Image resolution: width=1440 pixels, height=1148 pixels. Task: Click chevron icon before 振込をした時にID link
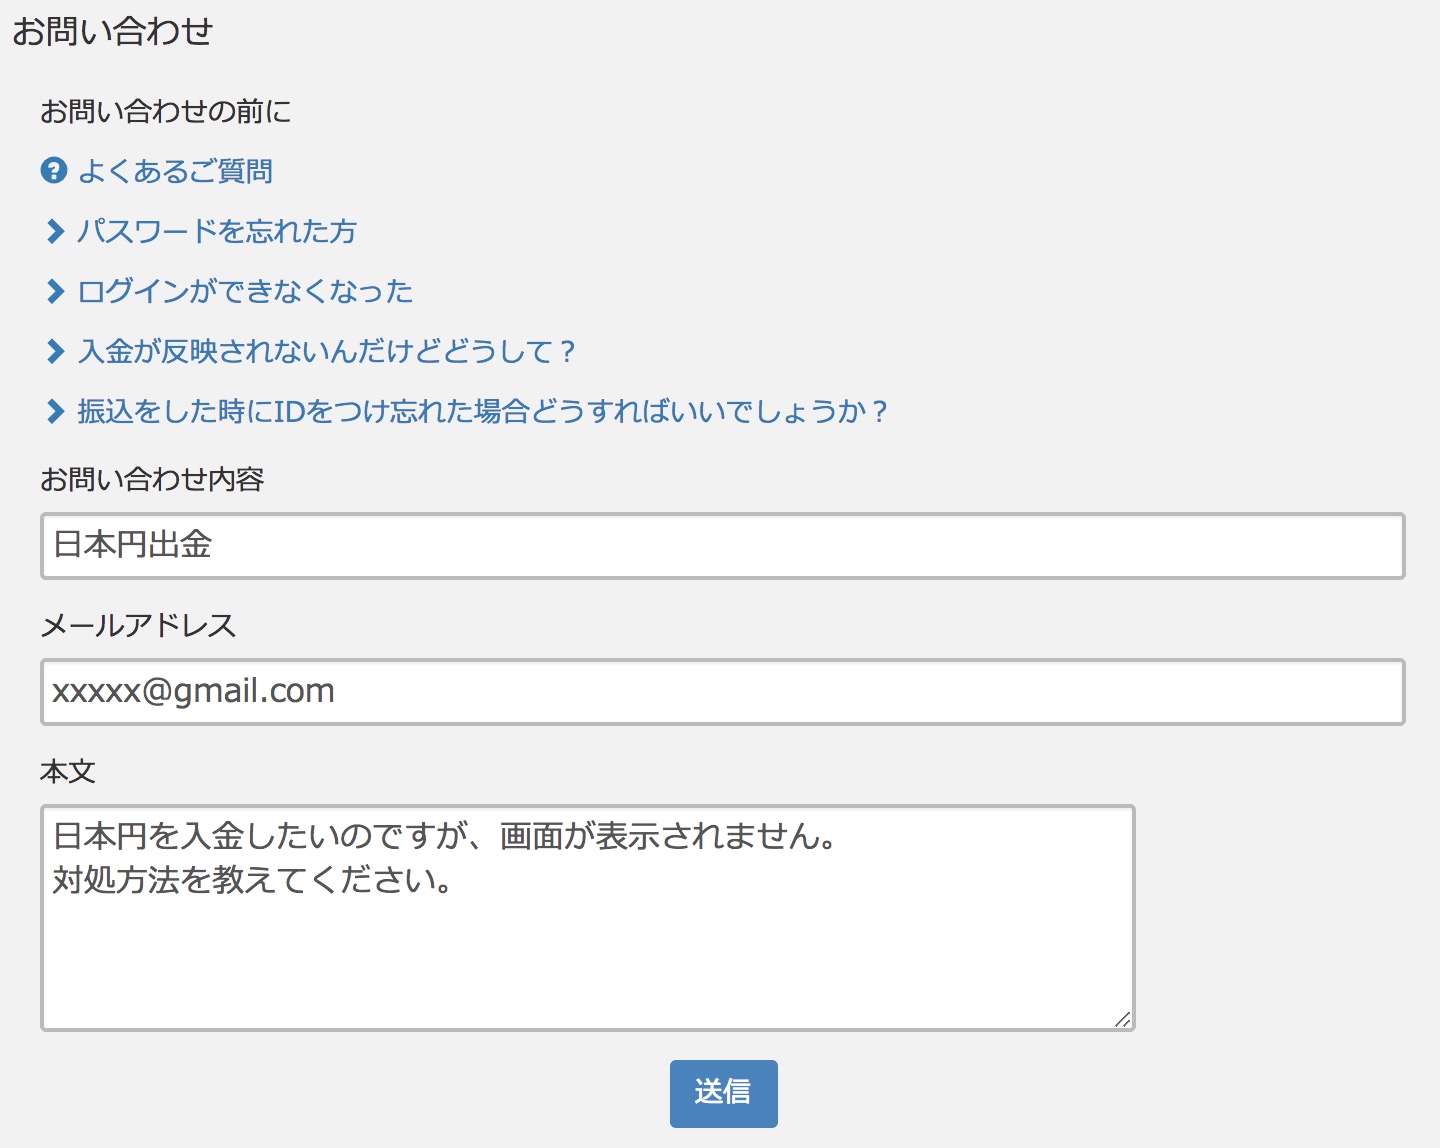[56, 411]
